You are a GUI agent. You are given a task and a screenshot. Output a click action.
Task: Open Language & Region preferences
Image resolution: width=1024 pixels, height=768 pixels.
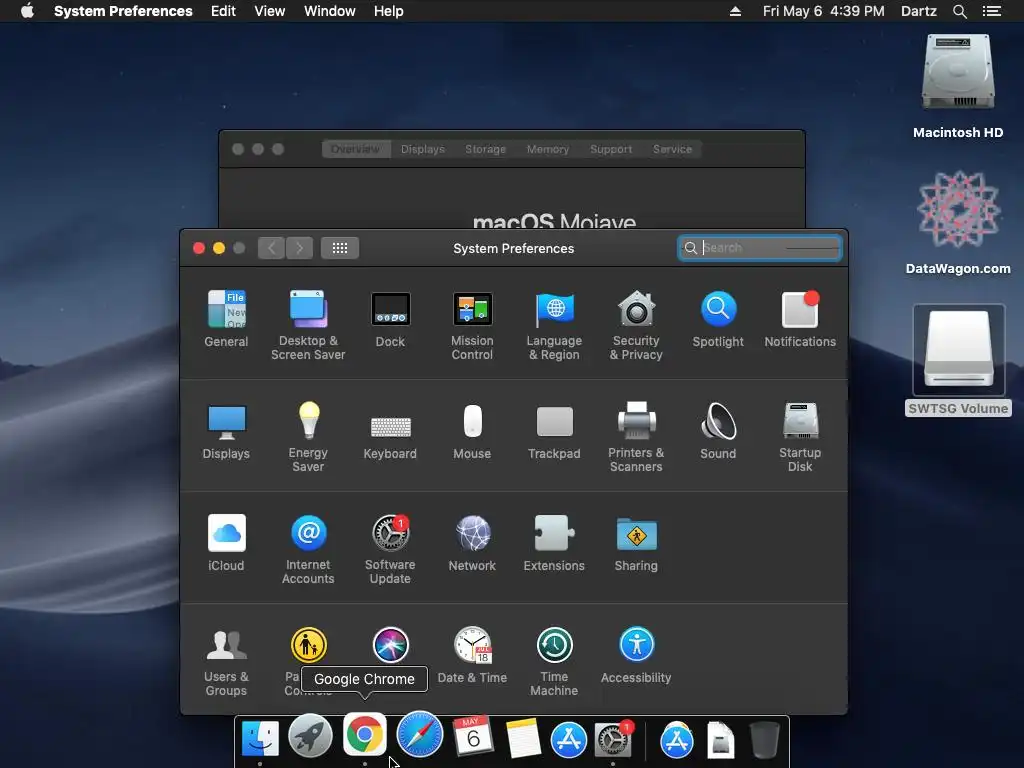tap(554, 325)
